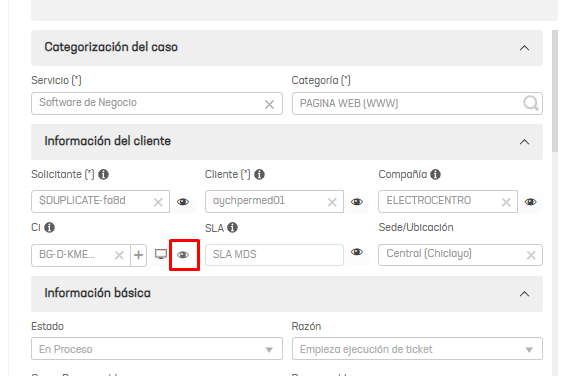This screenshot has width=580, height=376.
Task: Clear the Sede/Ubicación field
Action: 531,255
